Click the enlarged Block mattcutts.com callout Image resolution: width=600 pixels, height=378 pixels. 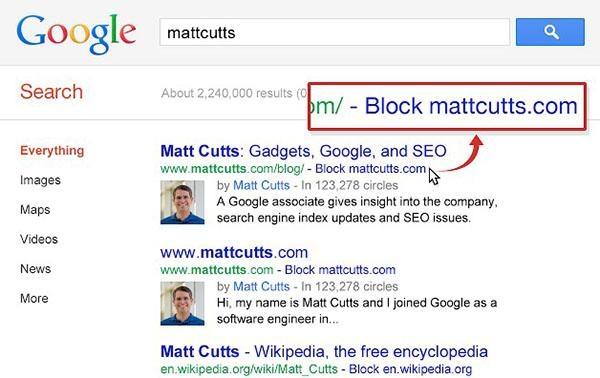coord(447,106)
